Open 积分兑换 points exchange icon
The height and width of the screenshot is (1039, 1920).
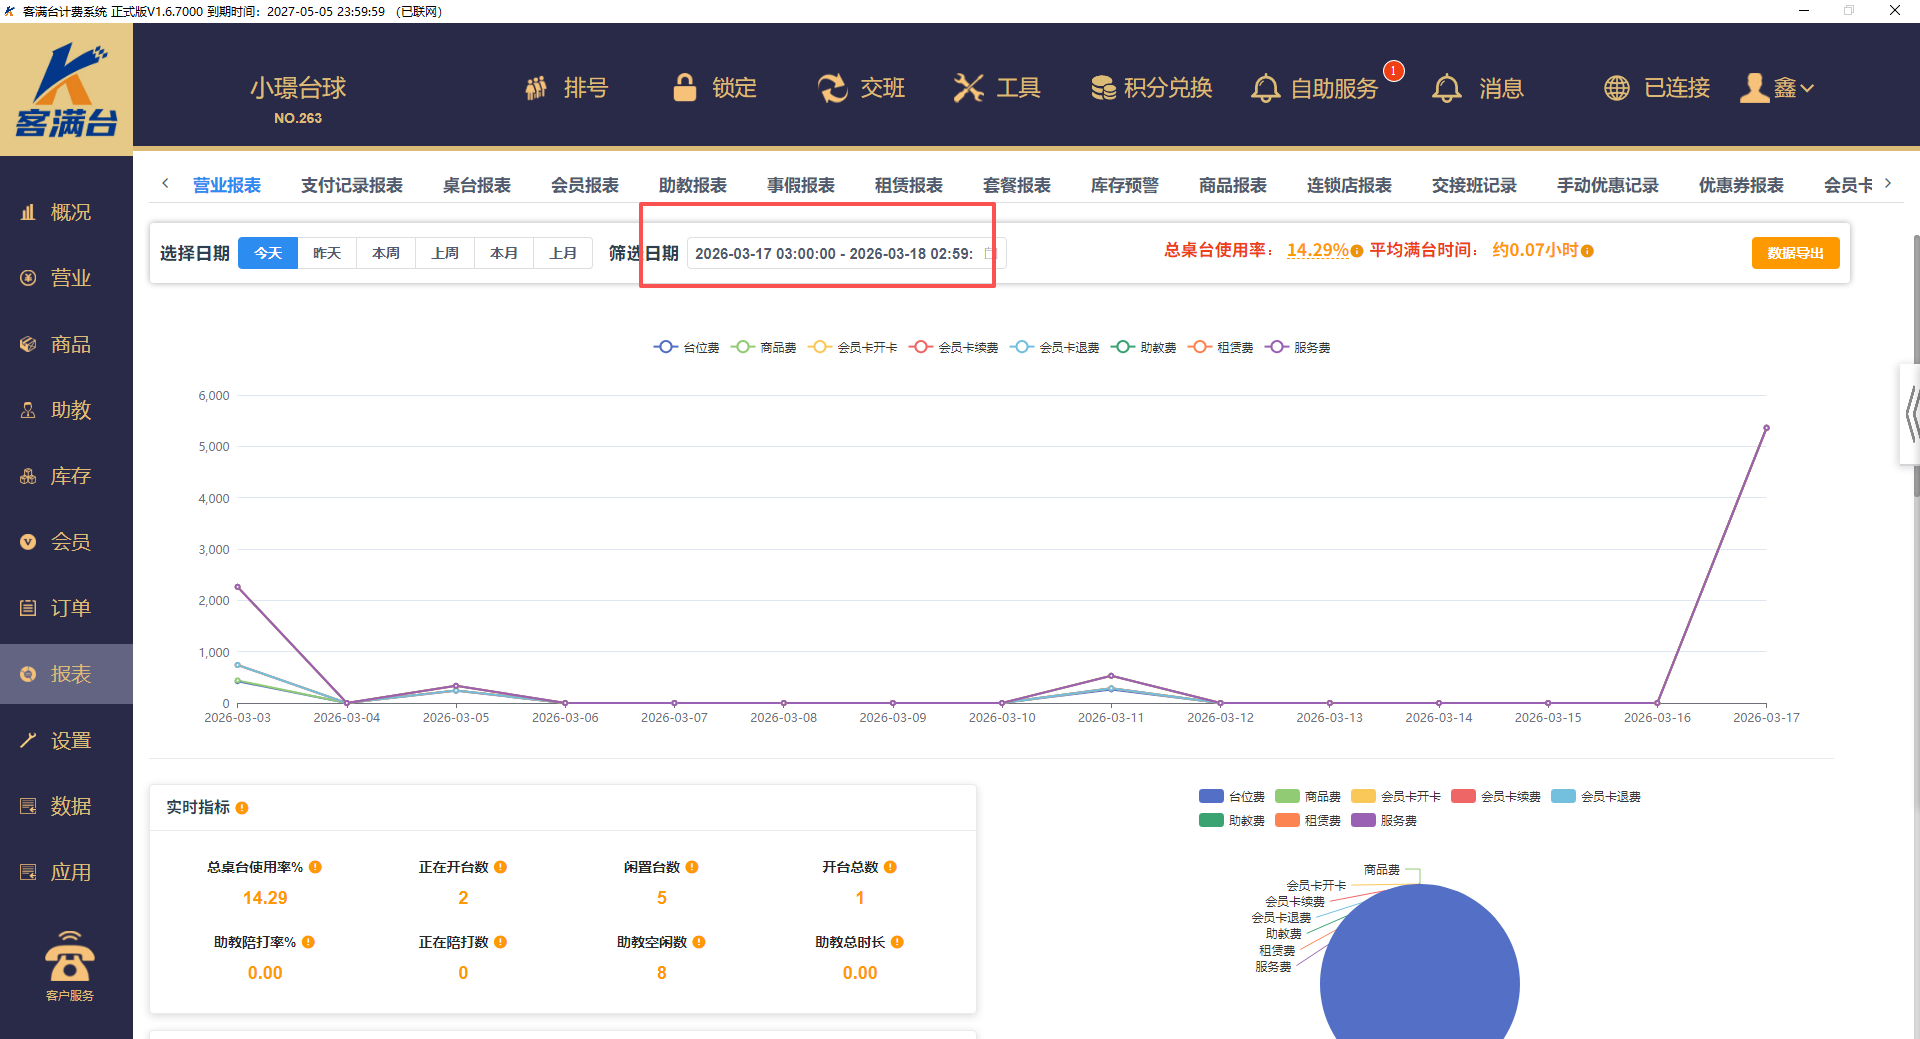coord(1103,88)
